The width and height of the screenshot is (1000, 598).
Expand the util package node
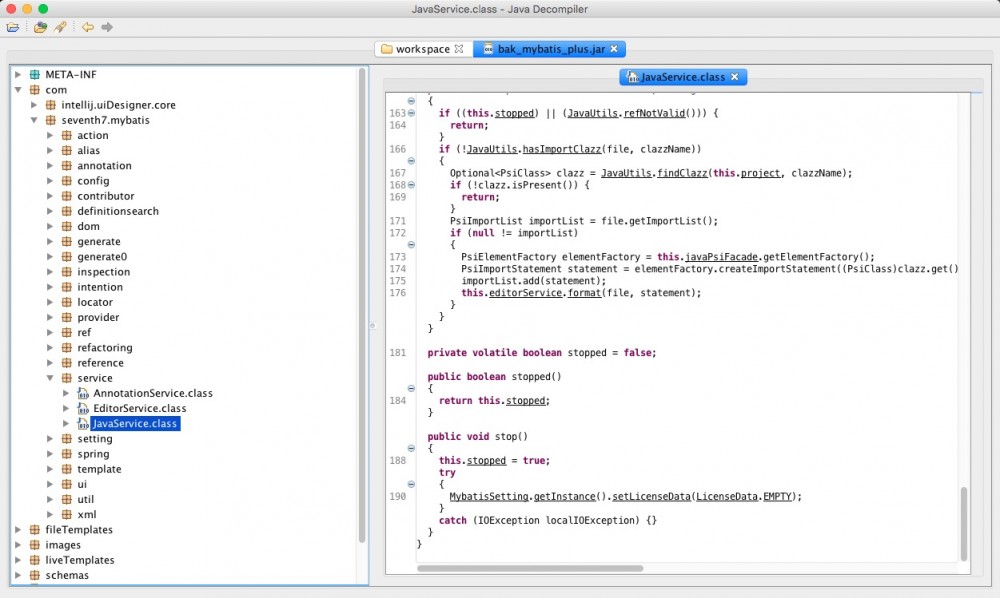point(50,499)
